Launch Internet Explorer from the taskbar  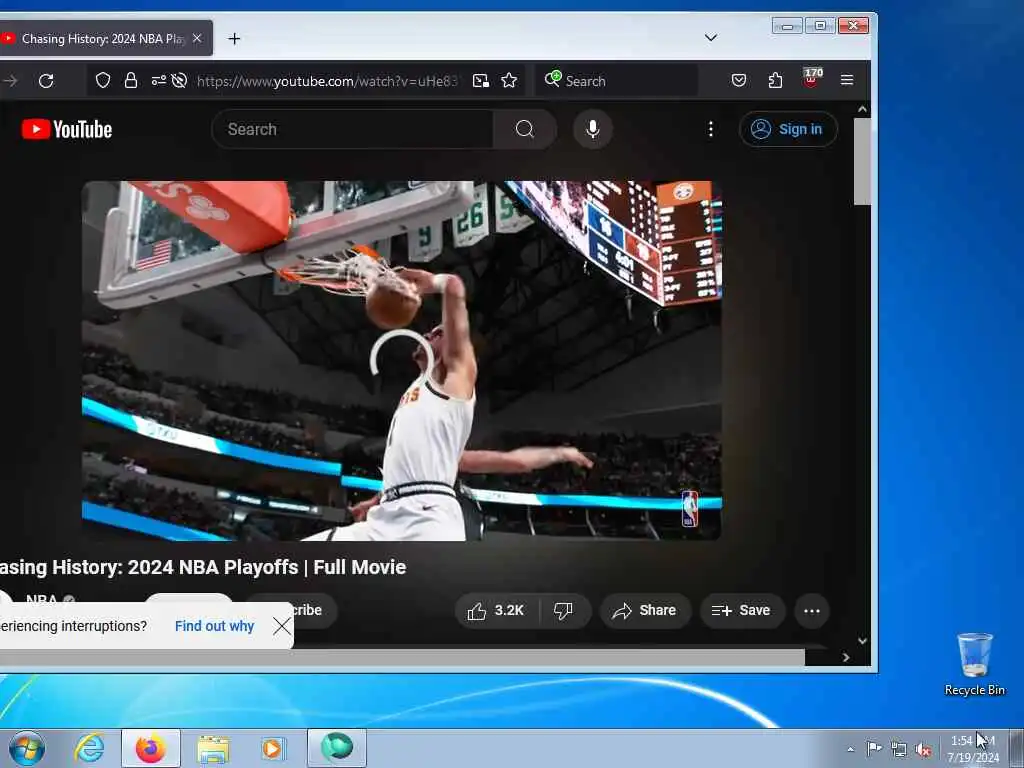click(x=89, y=748)
